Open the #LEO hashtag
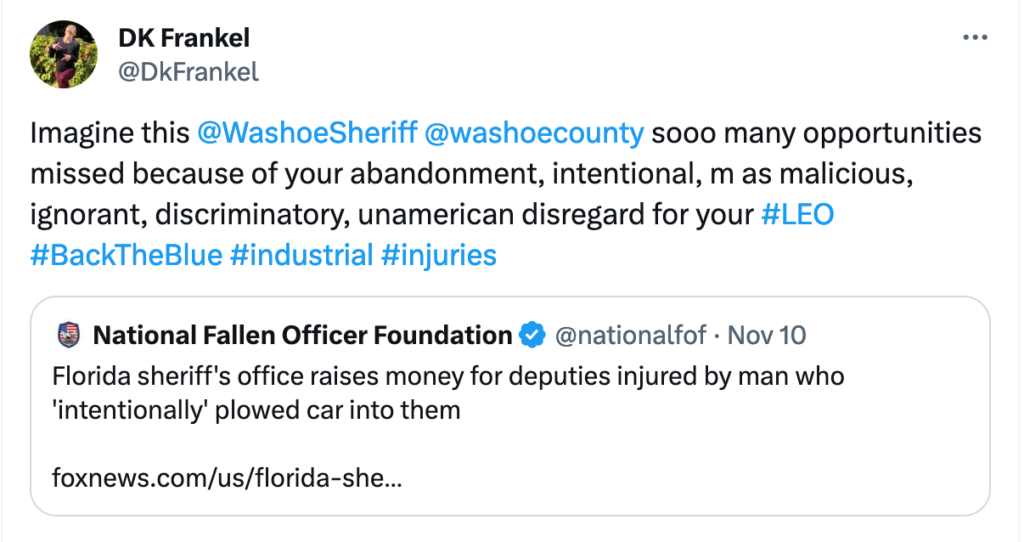This screenshot has width=1024, height=542. point(797,214)
